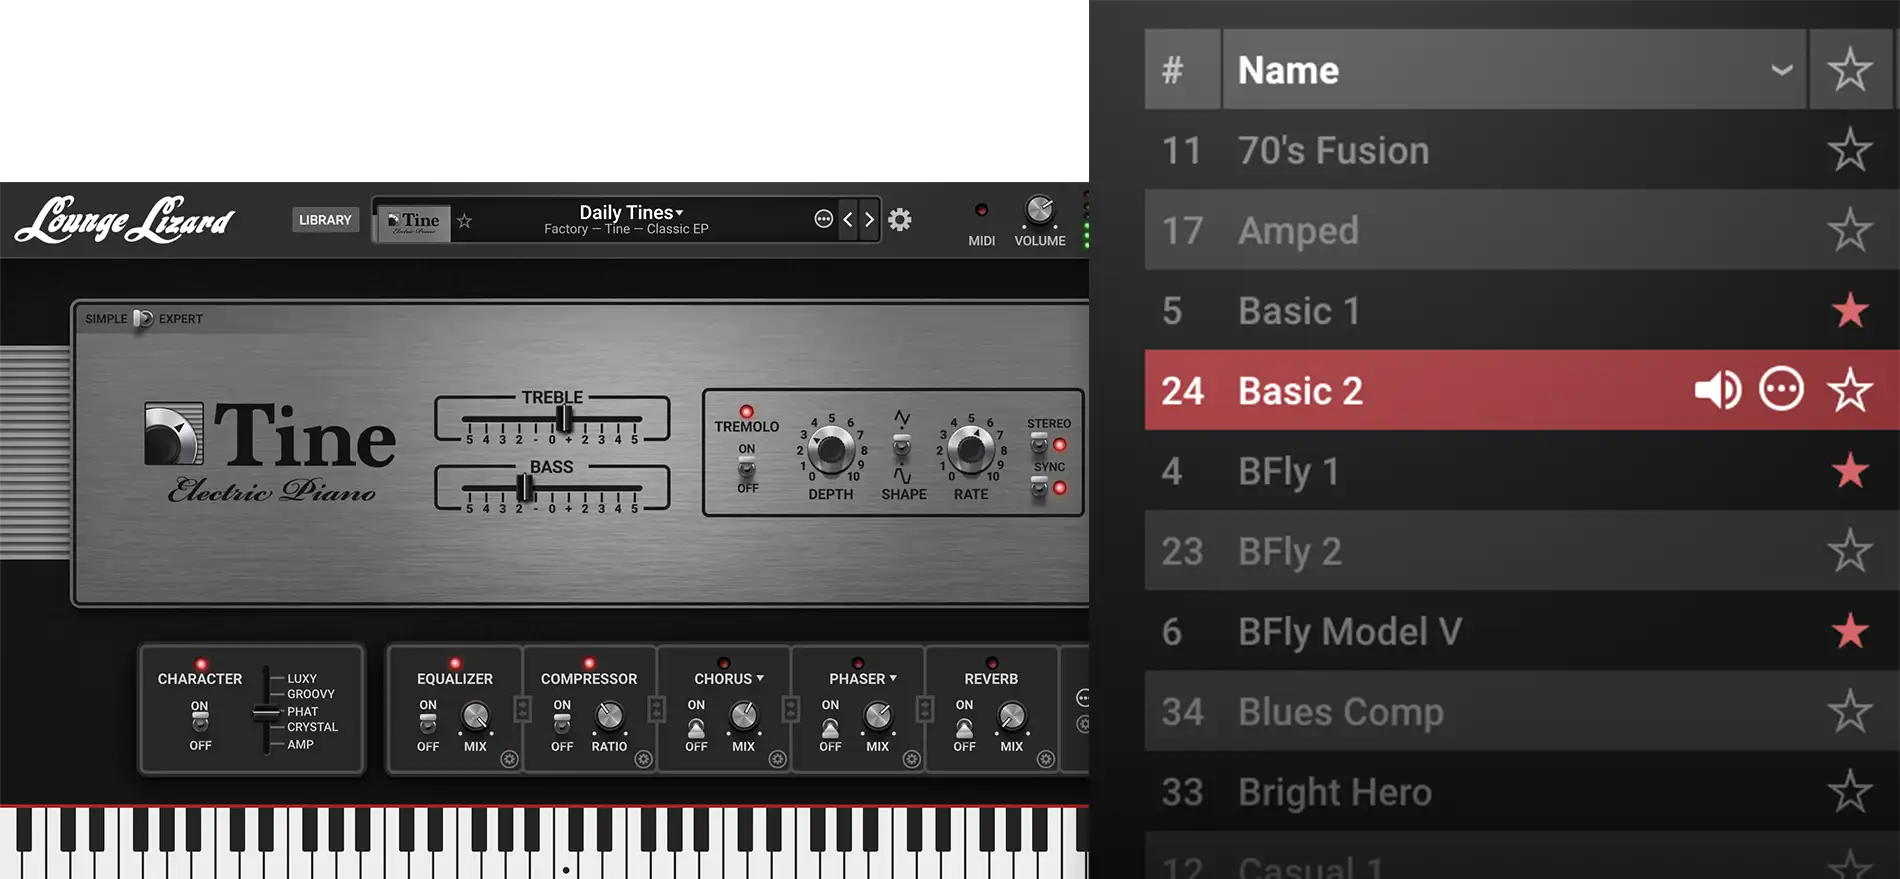This screenshot has width=1900, height=879.
Task: Toggle the Reverb on/off switch
Action: pyautogui.click(x=964, y=726)
